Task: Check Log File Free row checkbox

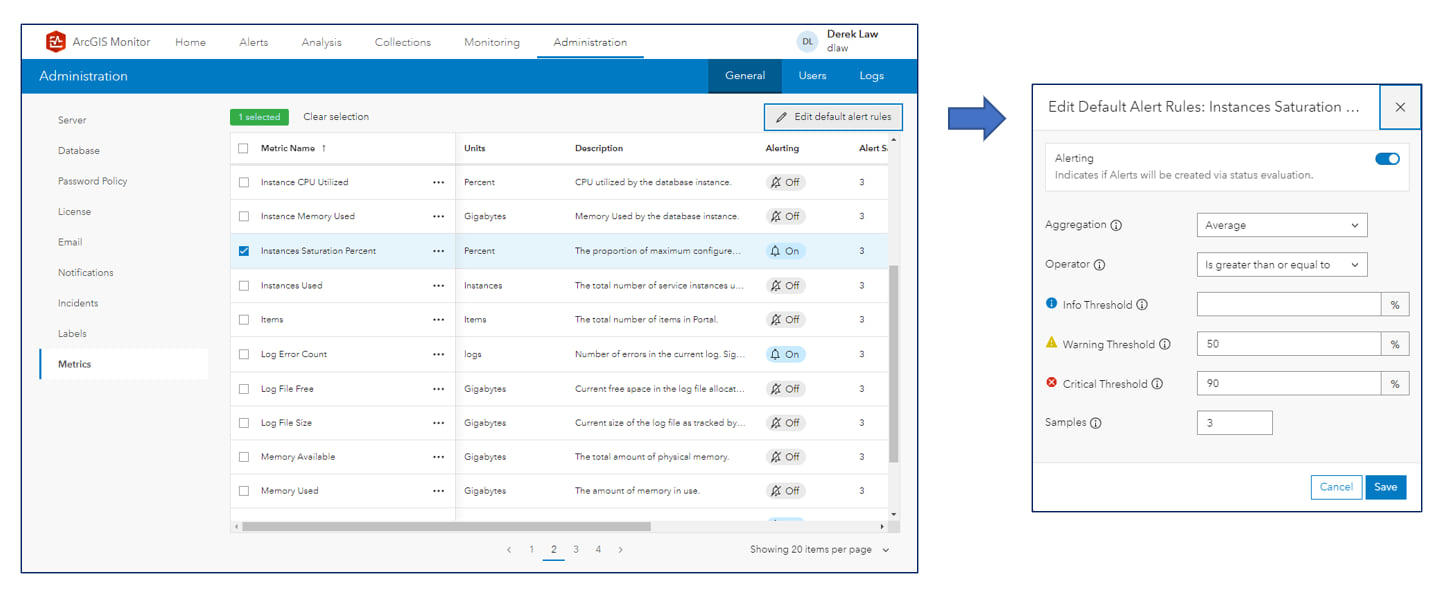Action: click(x=243, y=389)
